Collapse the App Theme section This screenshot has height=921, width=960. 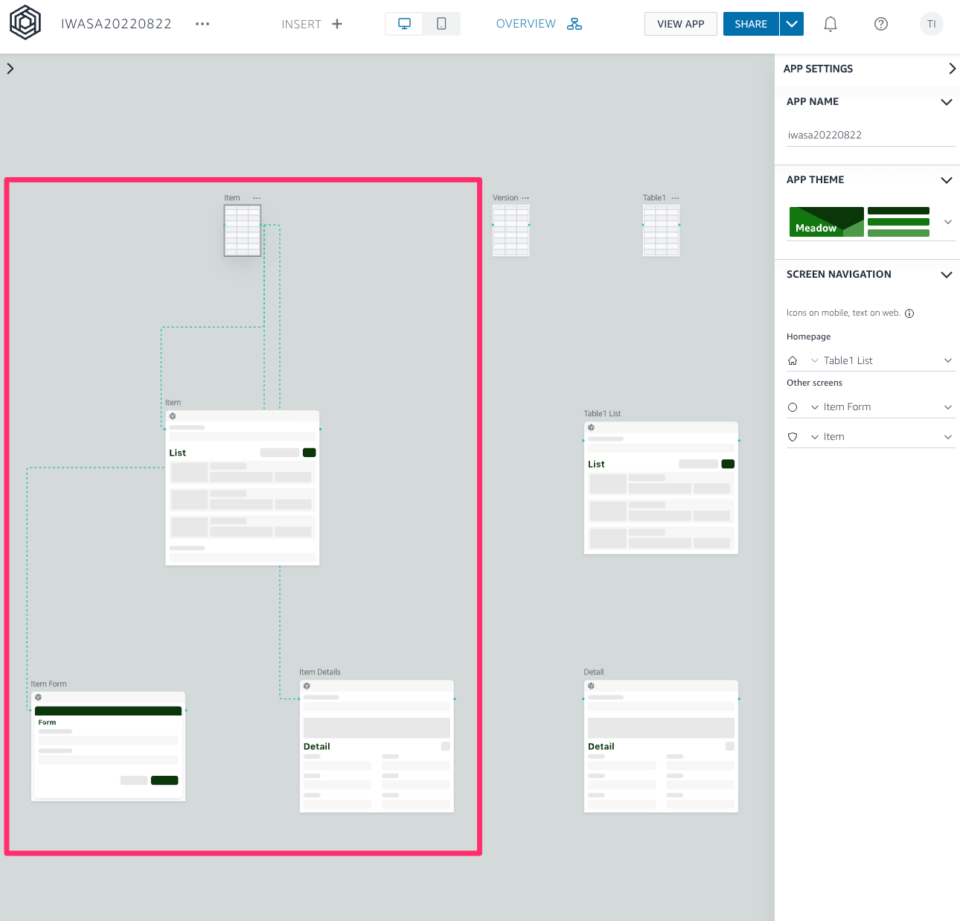[x=946, y=180]
